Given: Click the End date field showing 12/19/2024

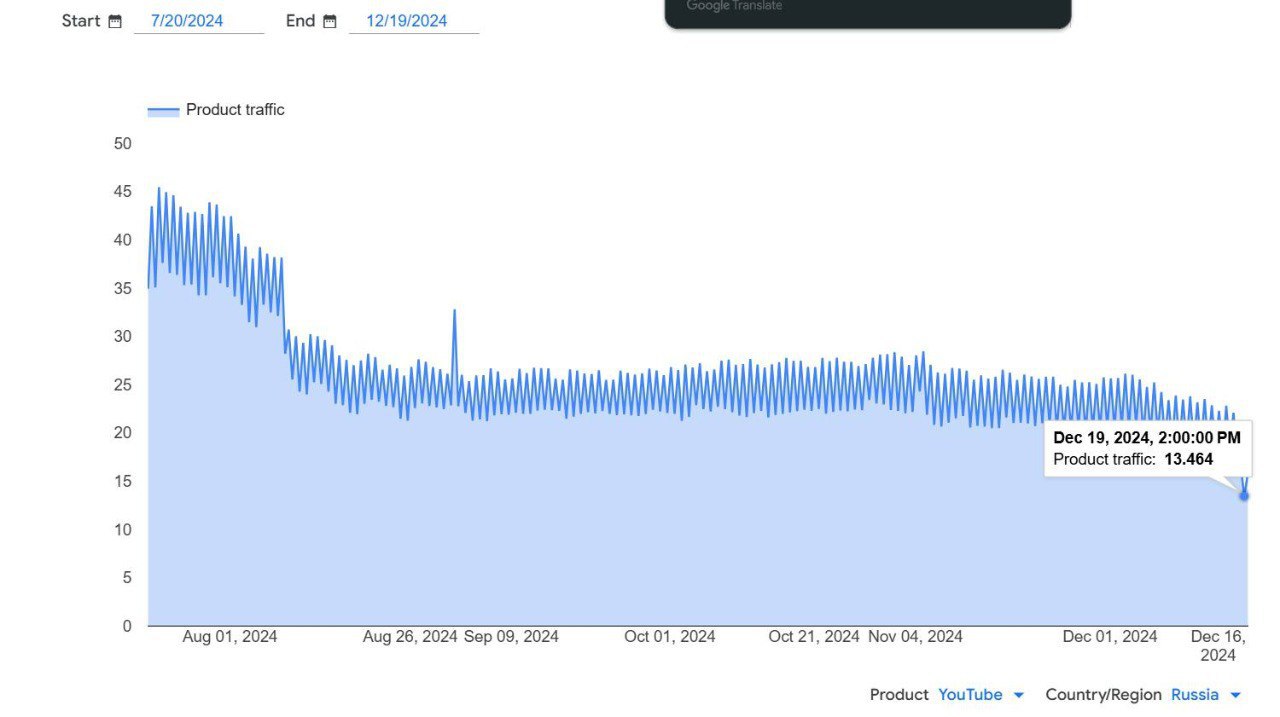Looking at the screenshot, I should click(413, 21).
